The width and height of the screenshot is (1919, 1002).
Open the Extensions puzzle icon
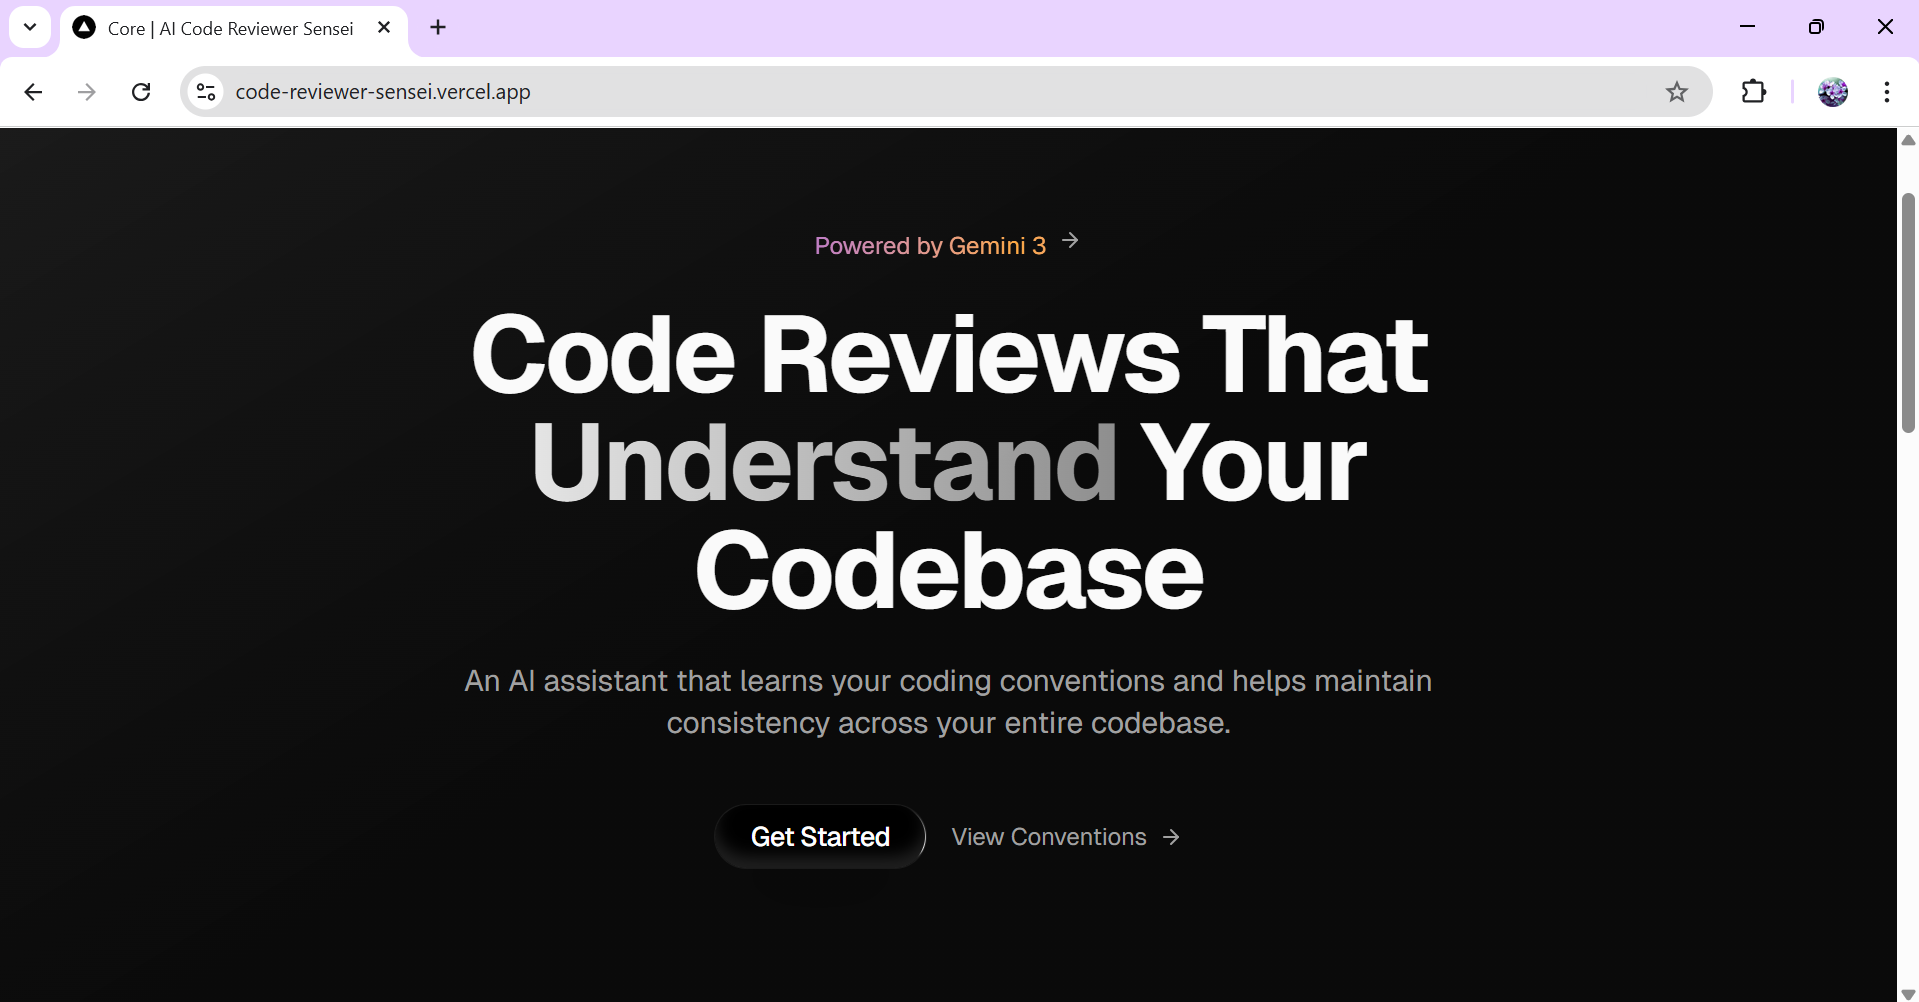(x=1754, y=92)
